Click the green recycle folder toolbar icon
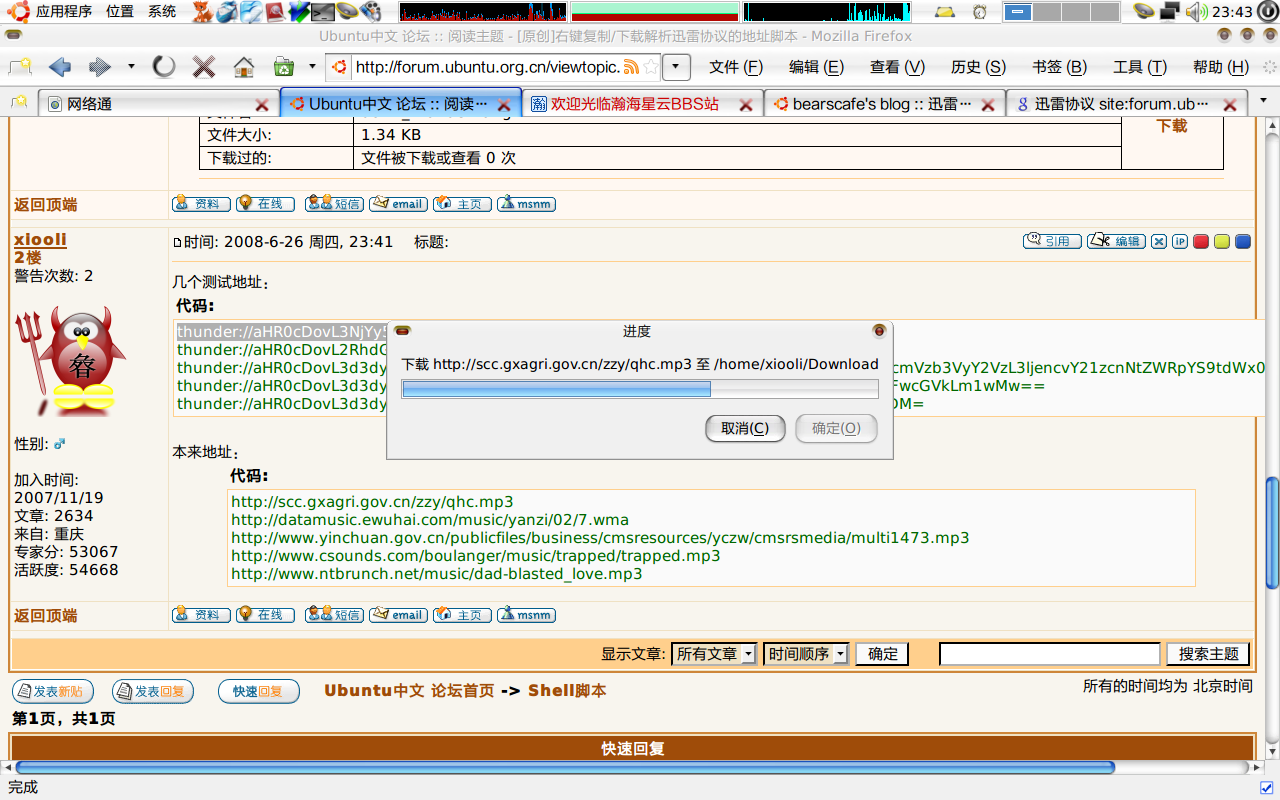This screenshot has width=1280, height=800. 284,67
